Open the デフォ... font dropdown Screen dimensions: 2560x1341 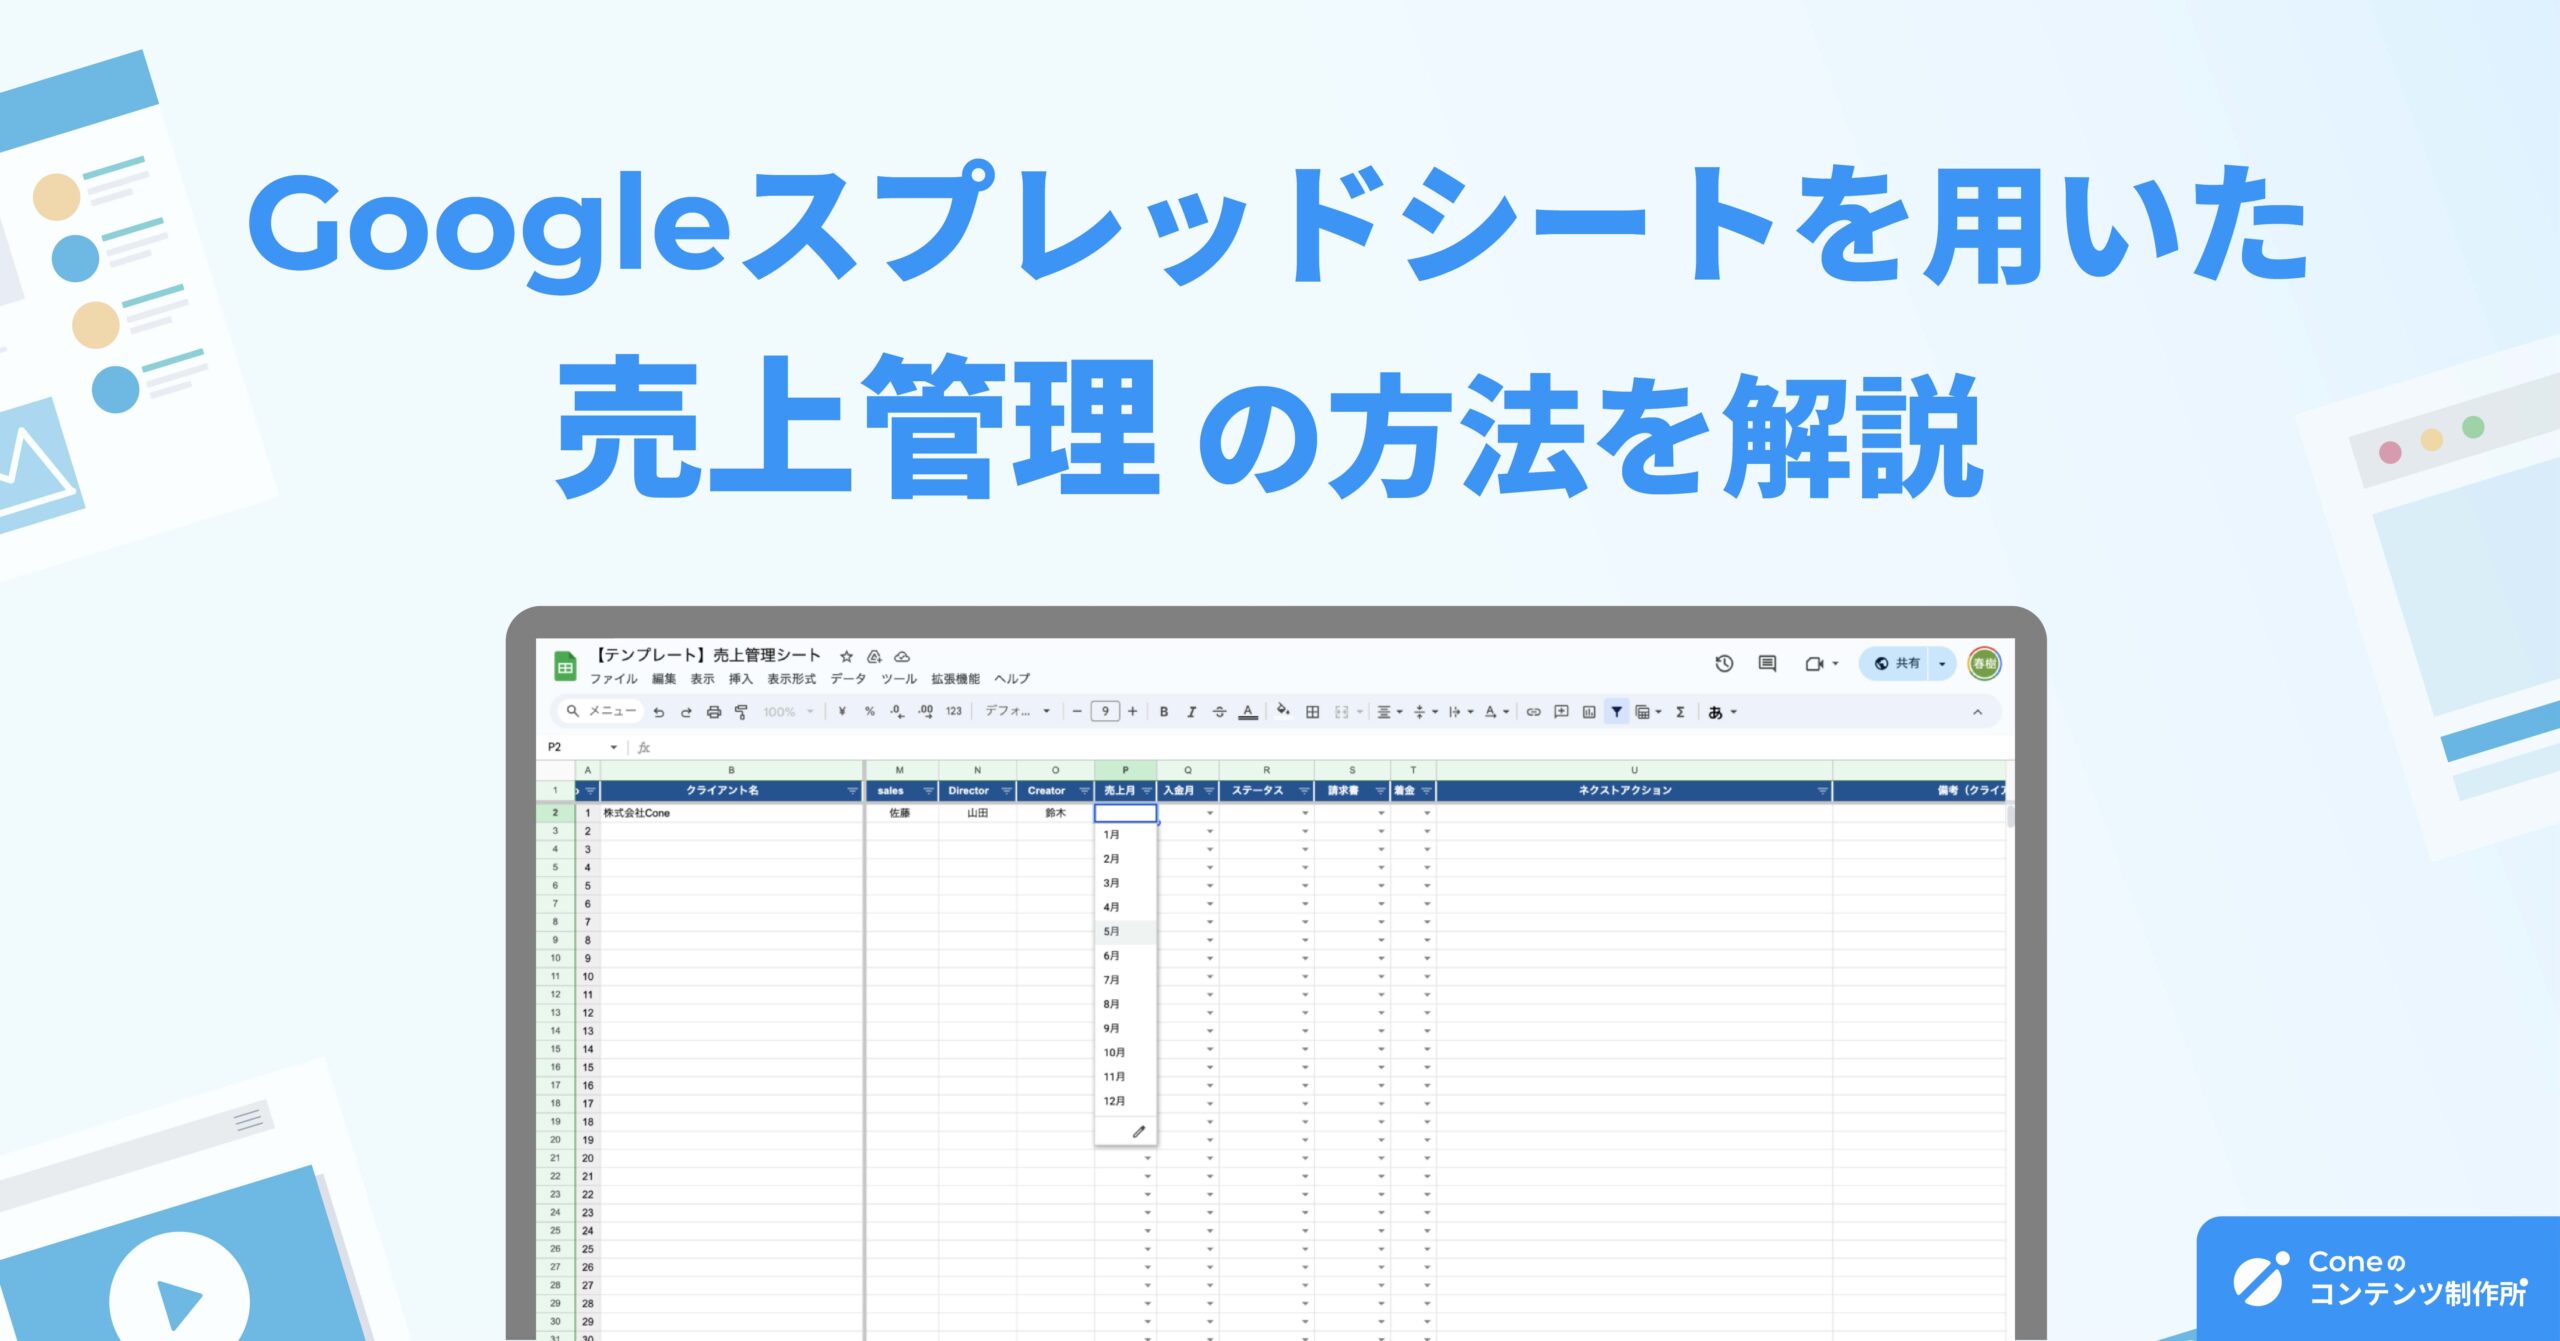click(1018, 711)
